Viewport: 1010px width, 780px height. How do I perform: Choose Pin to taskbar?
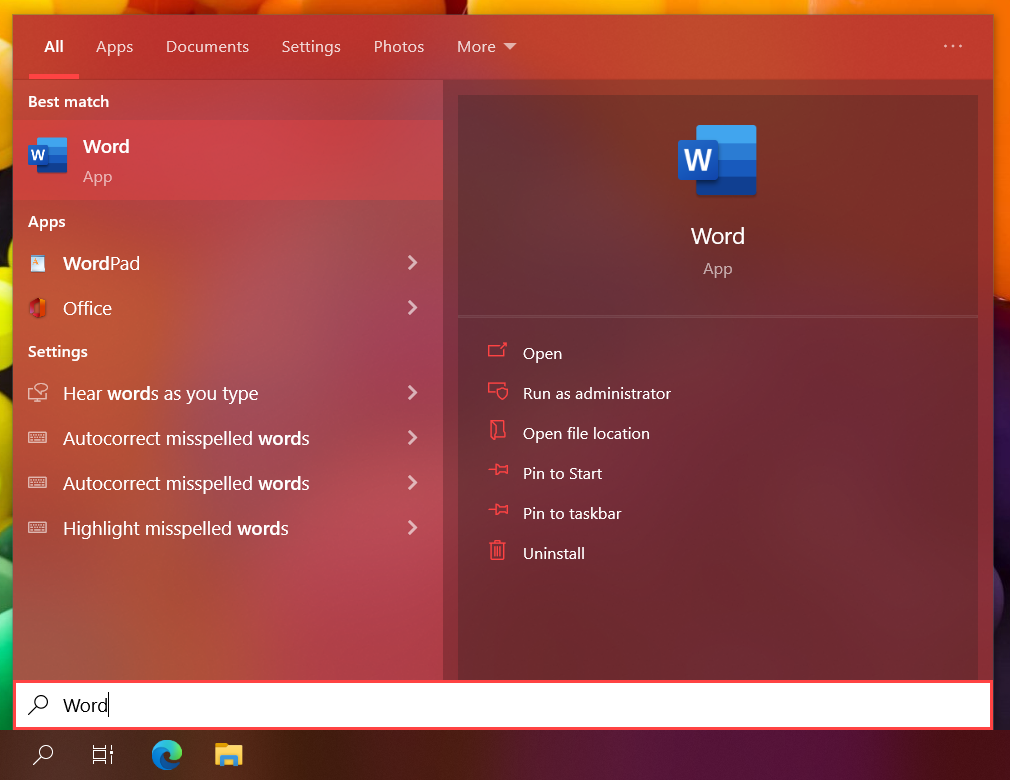tap(572, 513)
